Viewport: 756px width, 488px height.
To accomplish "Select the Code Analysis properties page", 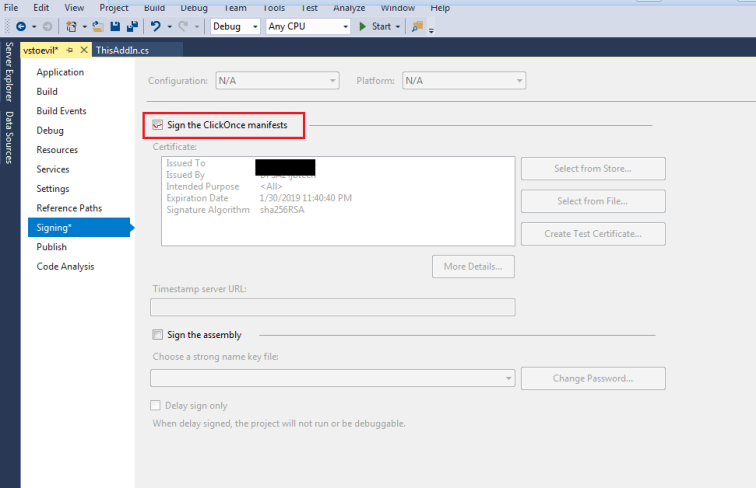I will [65, 266].
